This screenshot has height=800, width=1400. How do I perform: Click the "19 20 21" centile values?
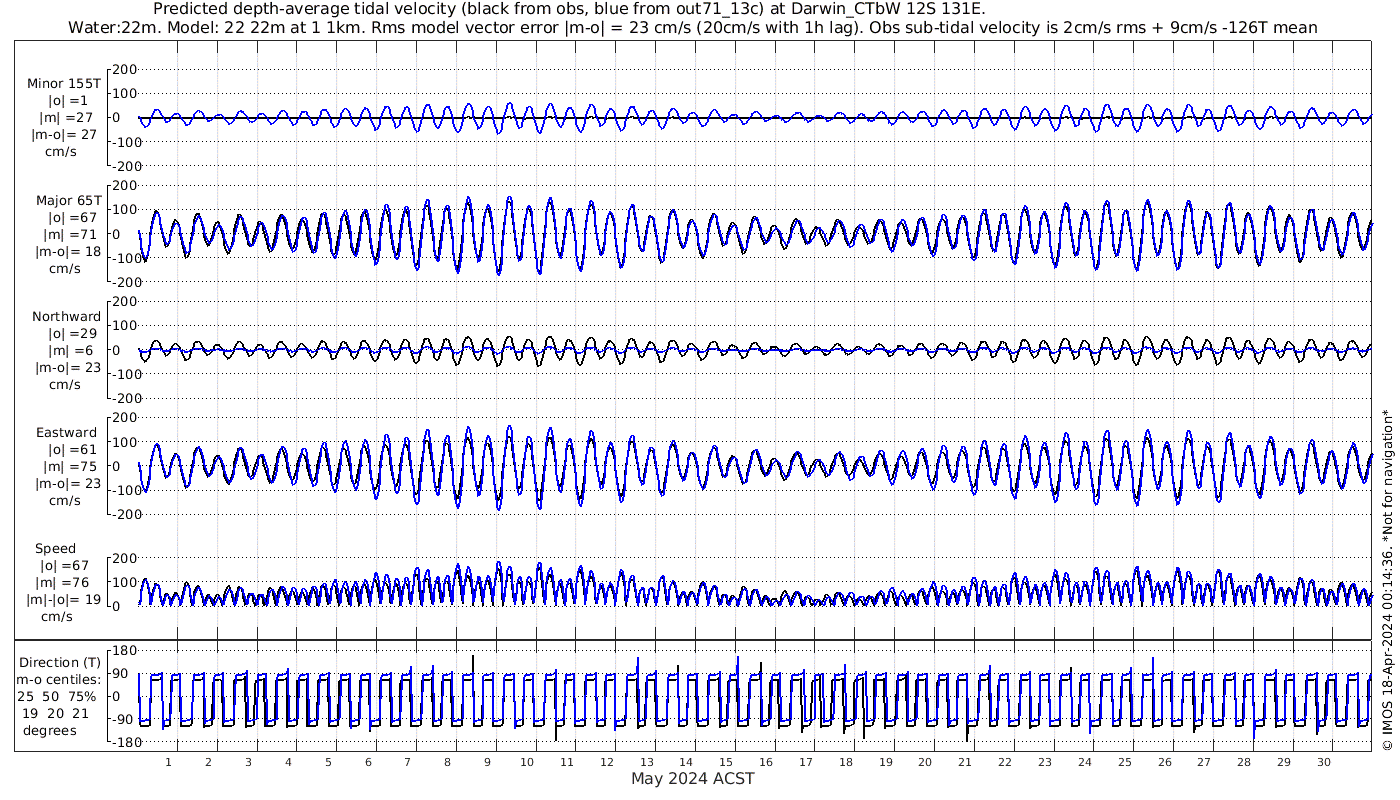(56, 713)
